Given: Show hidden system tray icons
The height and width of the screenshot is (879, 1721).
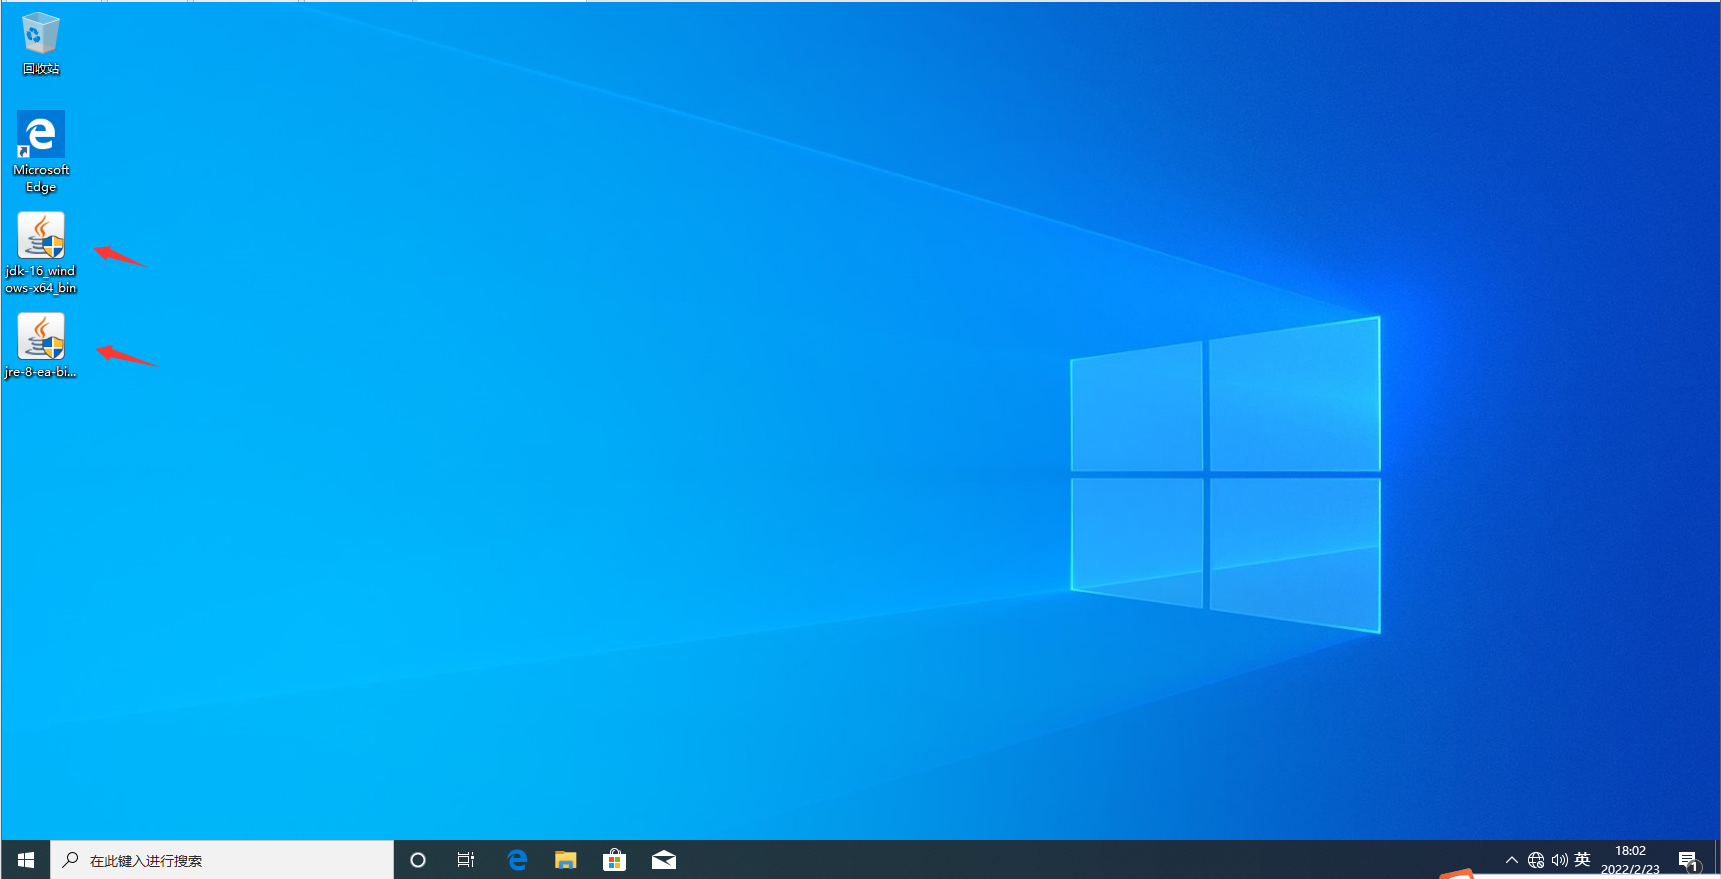Looking at the screenshot, I should pyautogui.click(x=1512, y=860).
